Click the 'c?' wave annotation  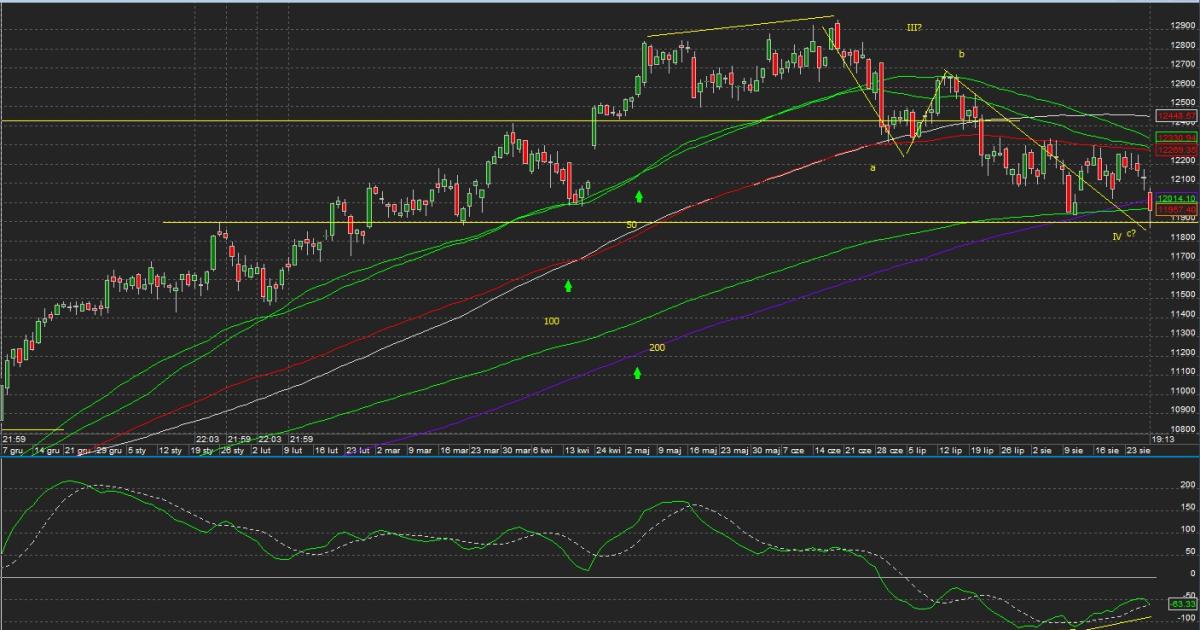tap(1131, 234)
